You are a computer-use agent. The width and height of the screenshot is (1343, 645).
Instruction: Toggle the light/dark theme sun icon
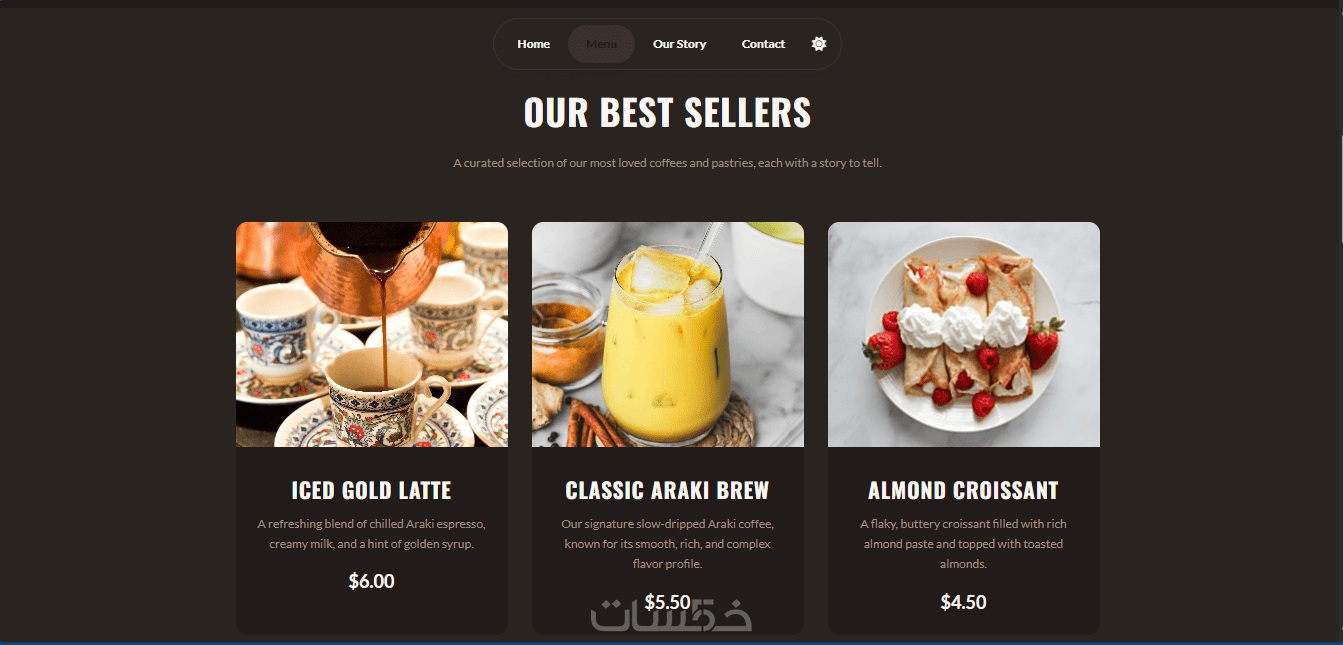pyautogui.click(x=819, y=44)
